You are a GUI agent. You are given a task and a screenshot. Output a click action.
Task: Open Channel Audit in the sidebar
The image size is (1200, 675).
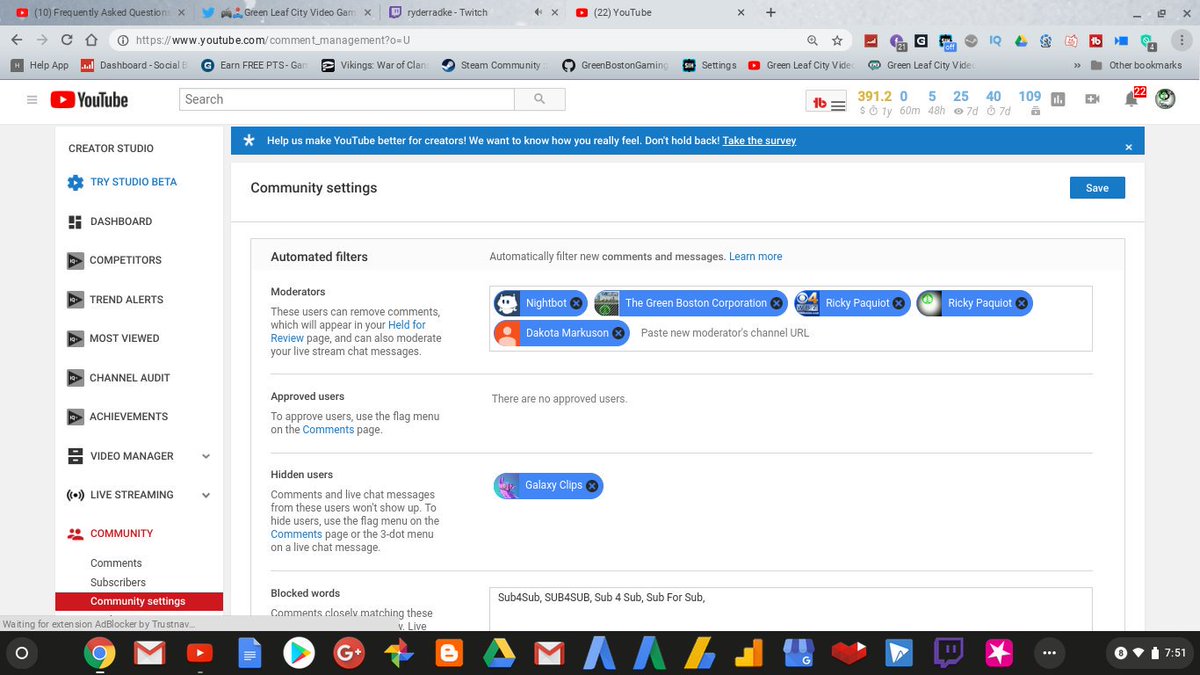129,378
